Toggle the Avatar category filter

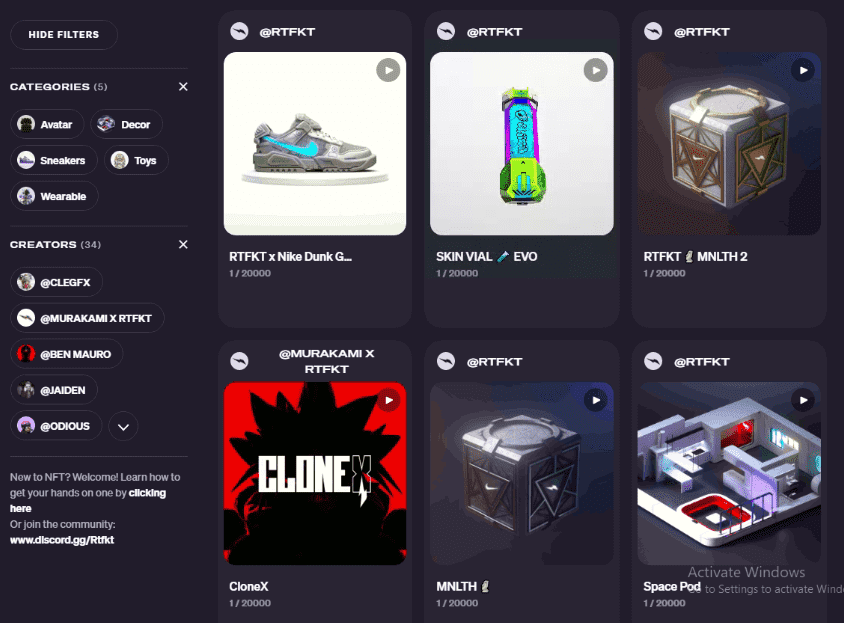tap(47, 124)
